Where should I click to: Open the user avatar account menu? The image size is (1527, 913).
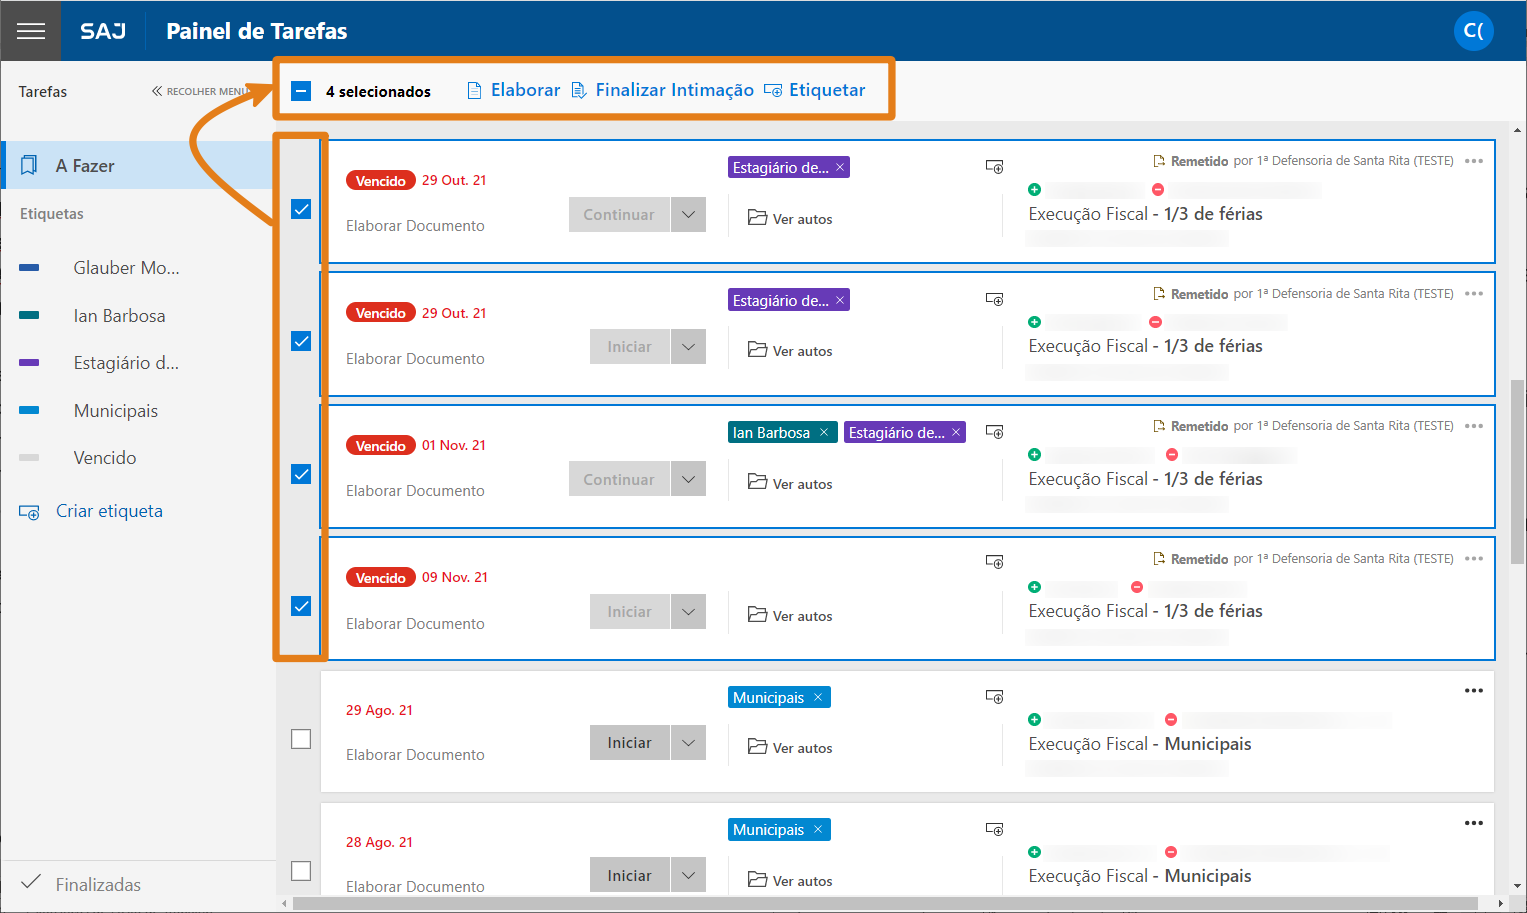tap(1473, 31)
